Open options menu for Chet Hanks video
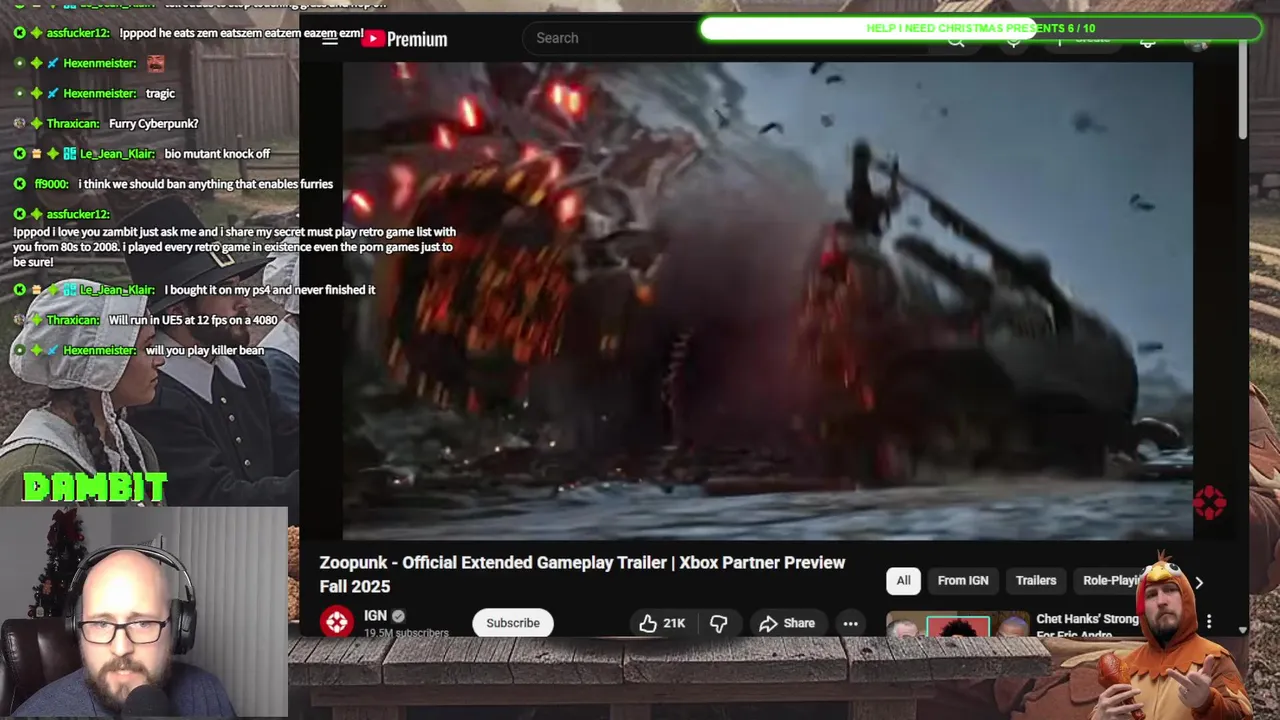Viewport: 1280px width, 720px height. tap(1209, 622)
